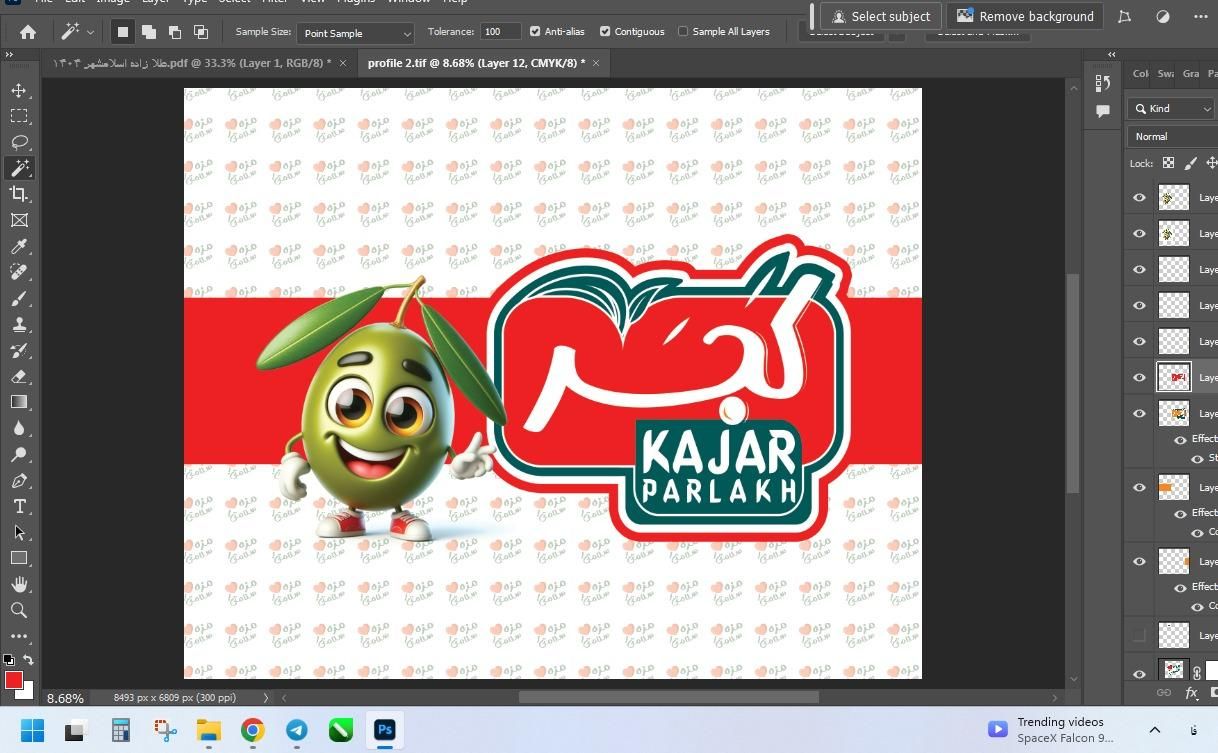The width and height of the screenshot is (1218, 753).
Task: Link layers using chain icon at panel bottom
Action: (x=1164, y=692)
